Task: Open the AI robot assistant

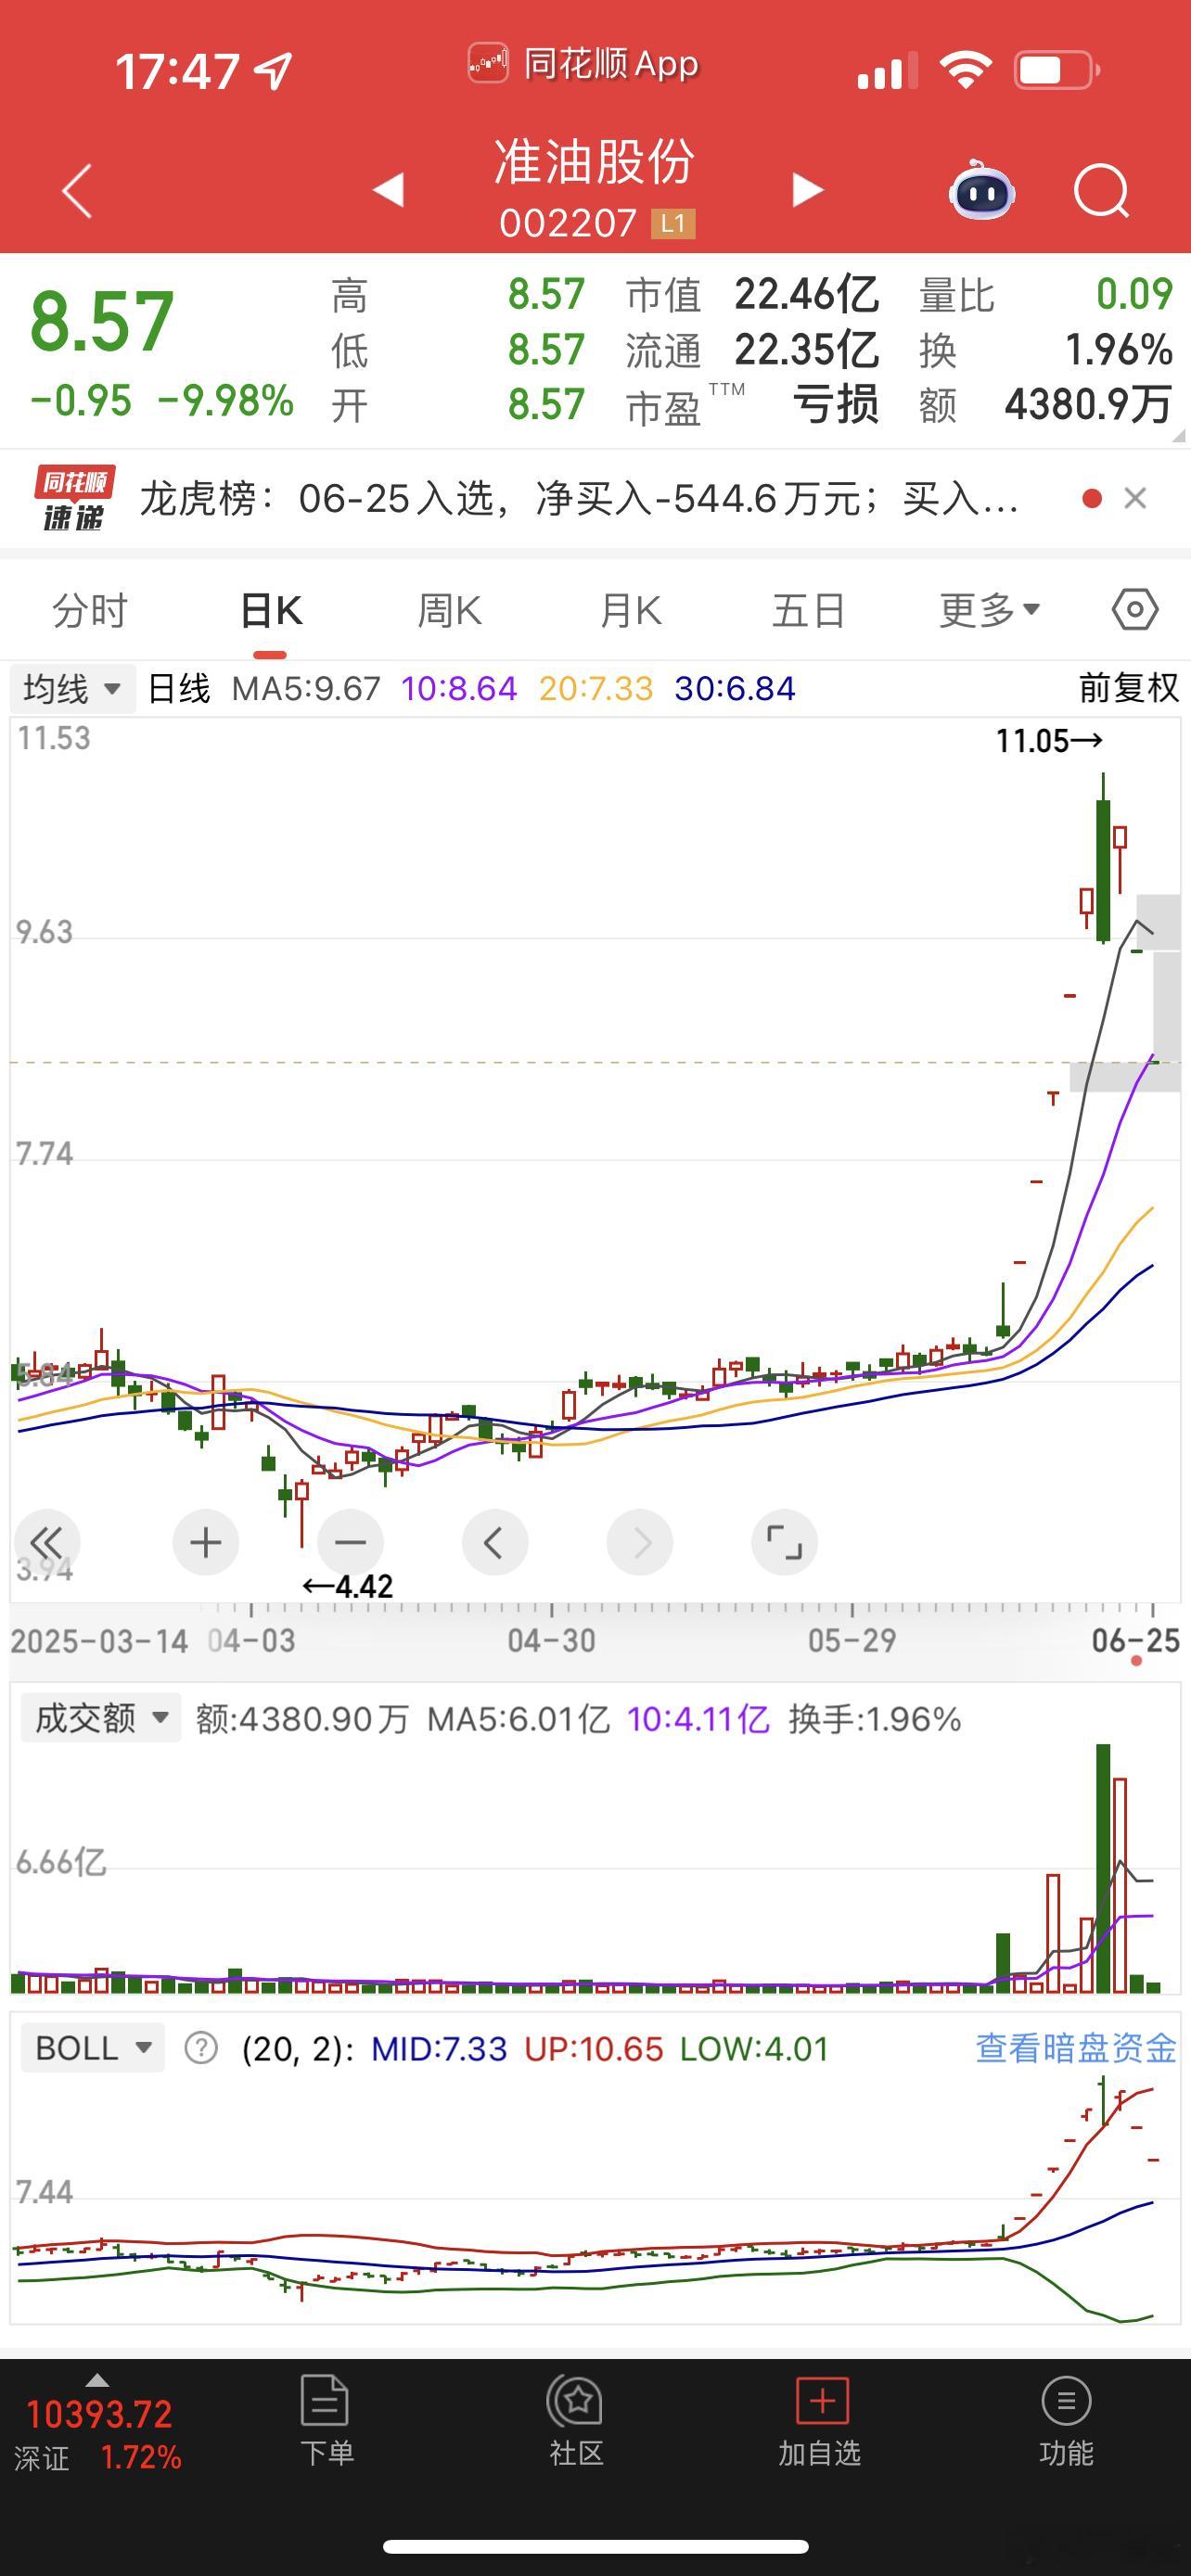Action: point(981,189)
